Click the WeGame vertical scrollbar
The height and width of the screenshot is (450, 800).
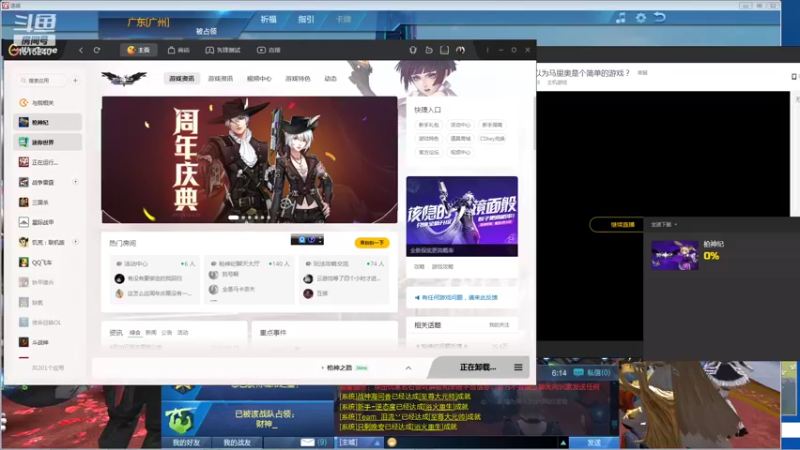click(534, 122)
